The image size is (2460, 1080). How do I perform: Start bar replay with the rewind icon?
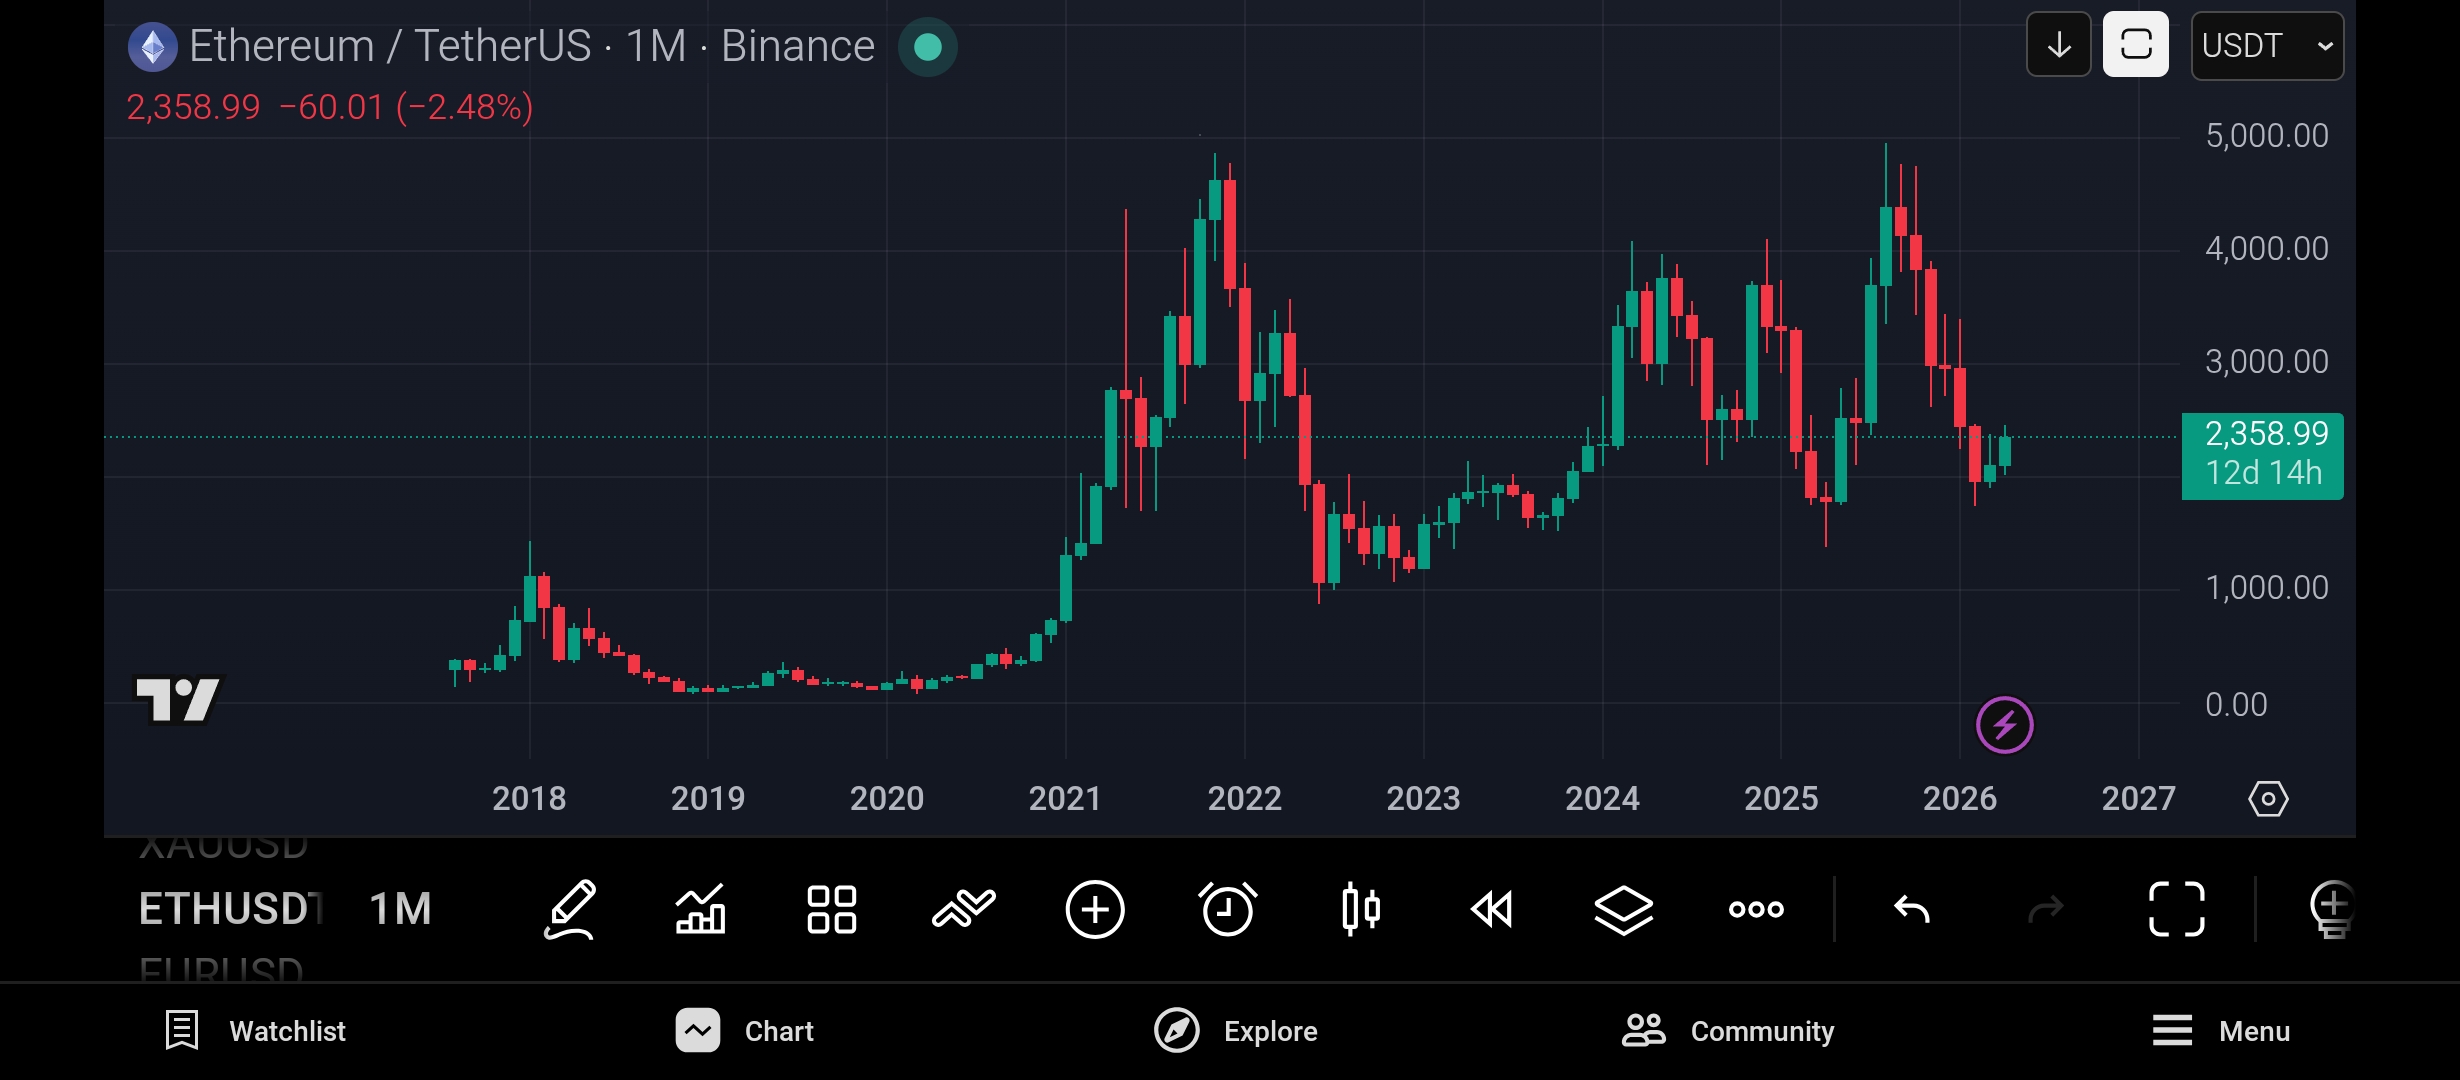(x=1491, y=909)
